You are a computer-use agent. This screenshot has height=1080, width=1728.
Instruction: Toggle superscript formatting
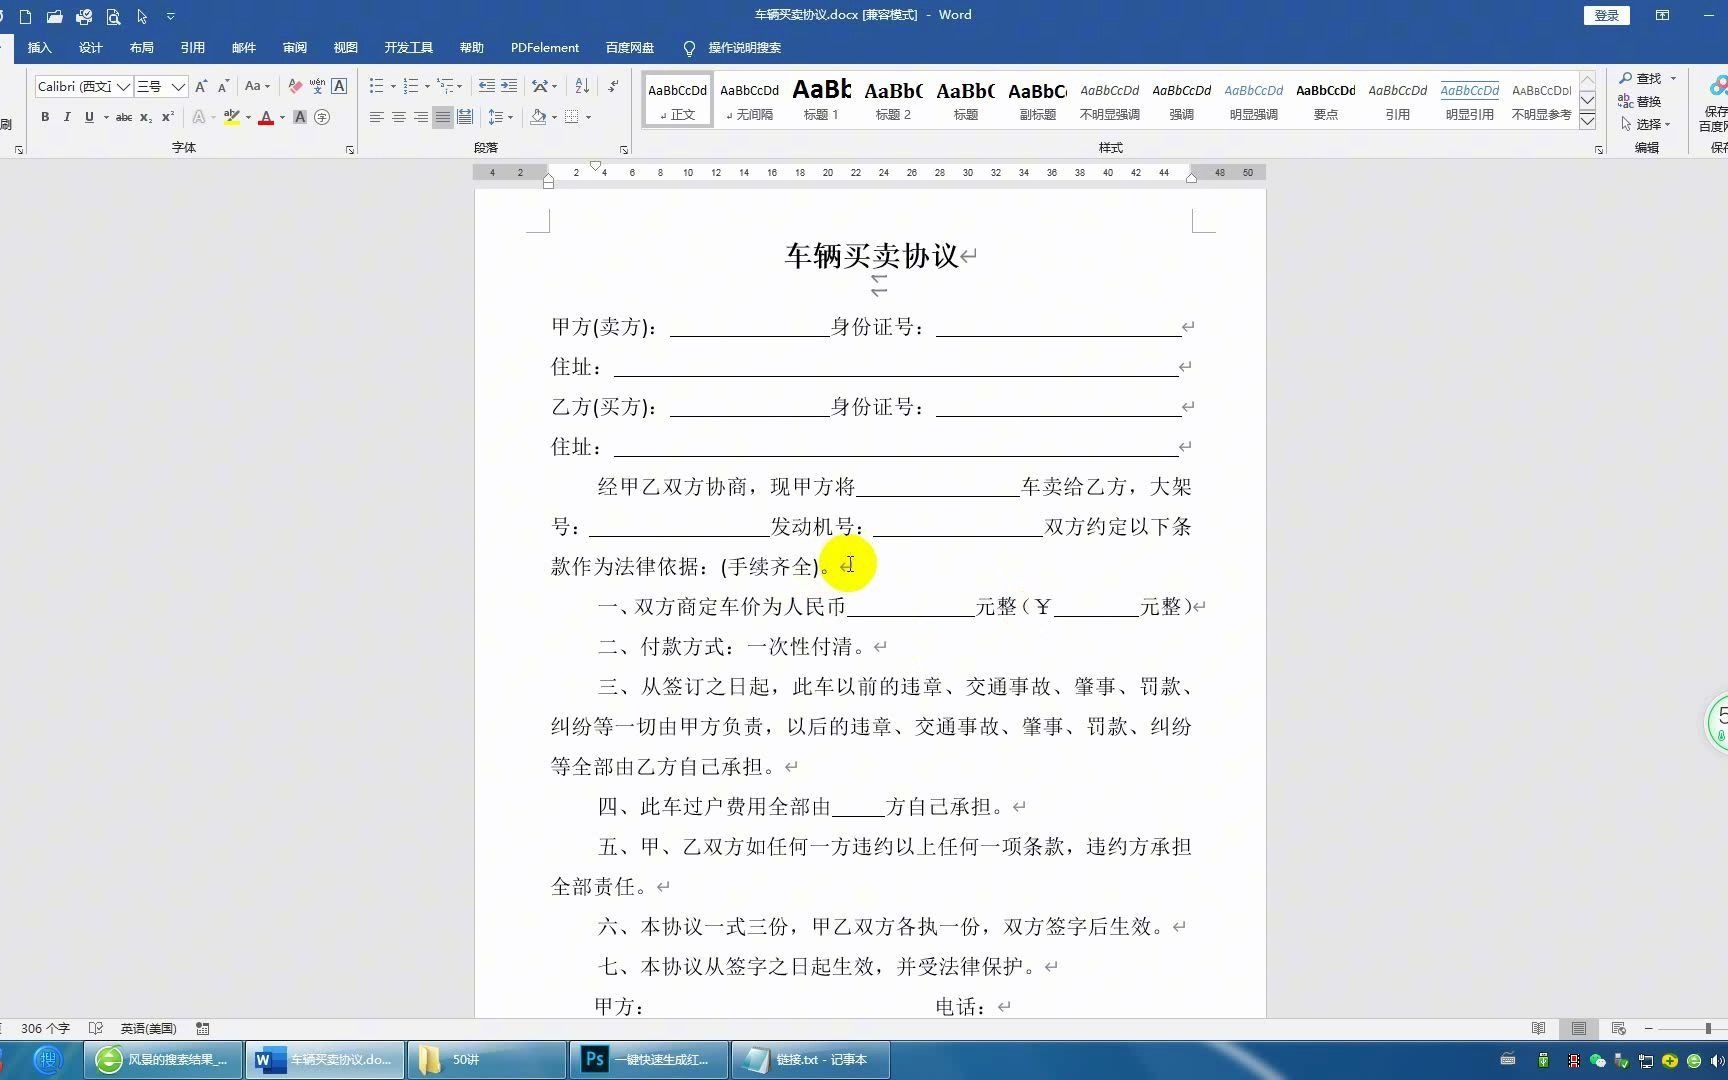coord(168,117)
